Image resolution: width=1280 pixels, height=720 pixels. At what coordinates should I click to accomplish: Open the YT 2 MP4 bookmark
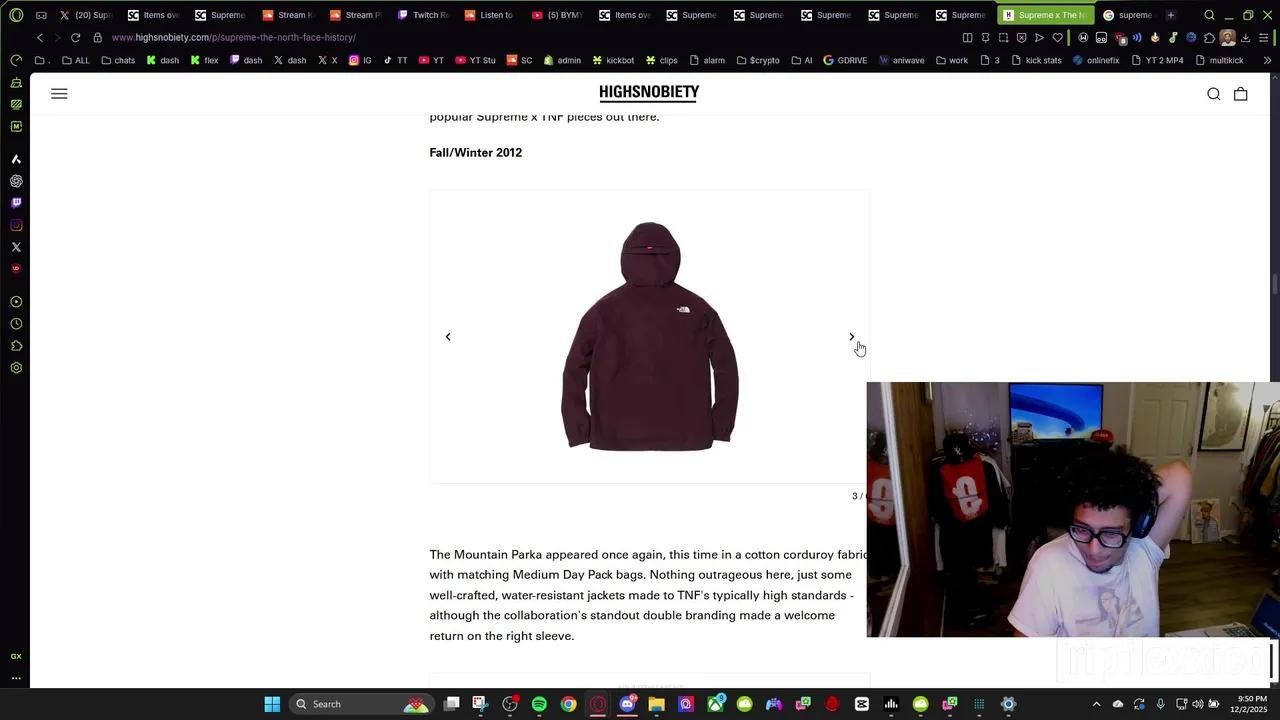pos(1157,60)
